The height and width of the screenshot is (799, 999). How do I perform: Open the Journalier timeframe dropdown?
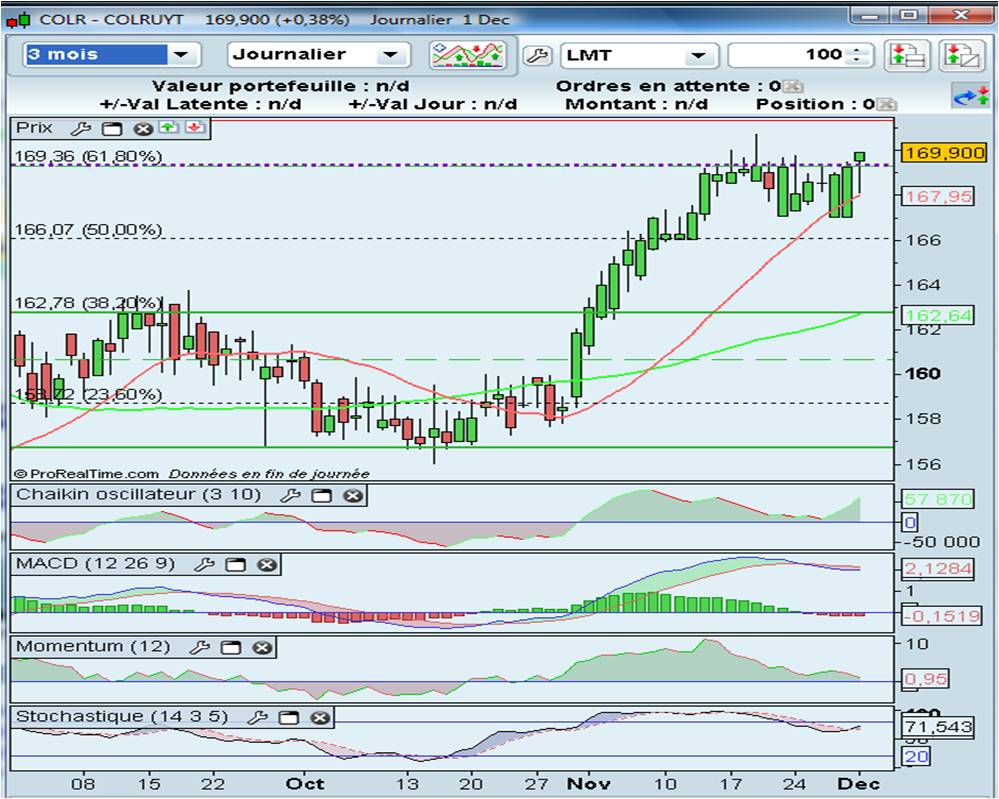390,55
